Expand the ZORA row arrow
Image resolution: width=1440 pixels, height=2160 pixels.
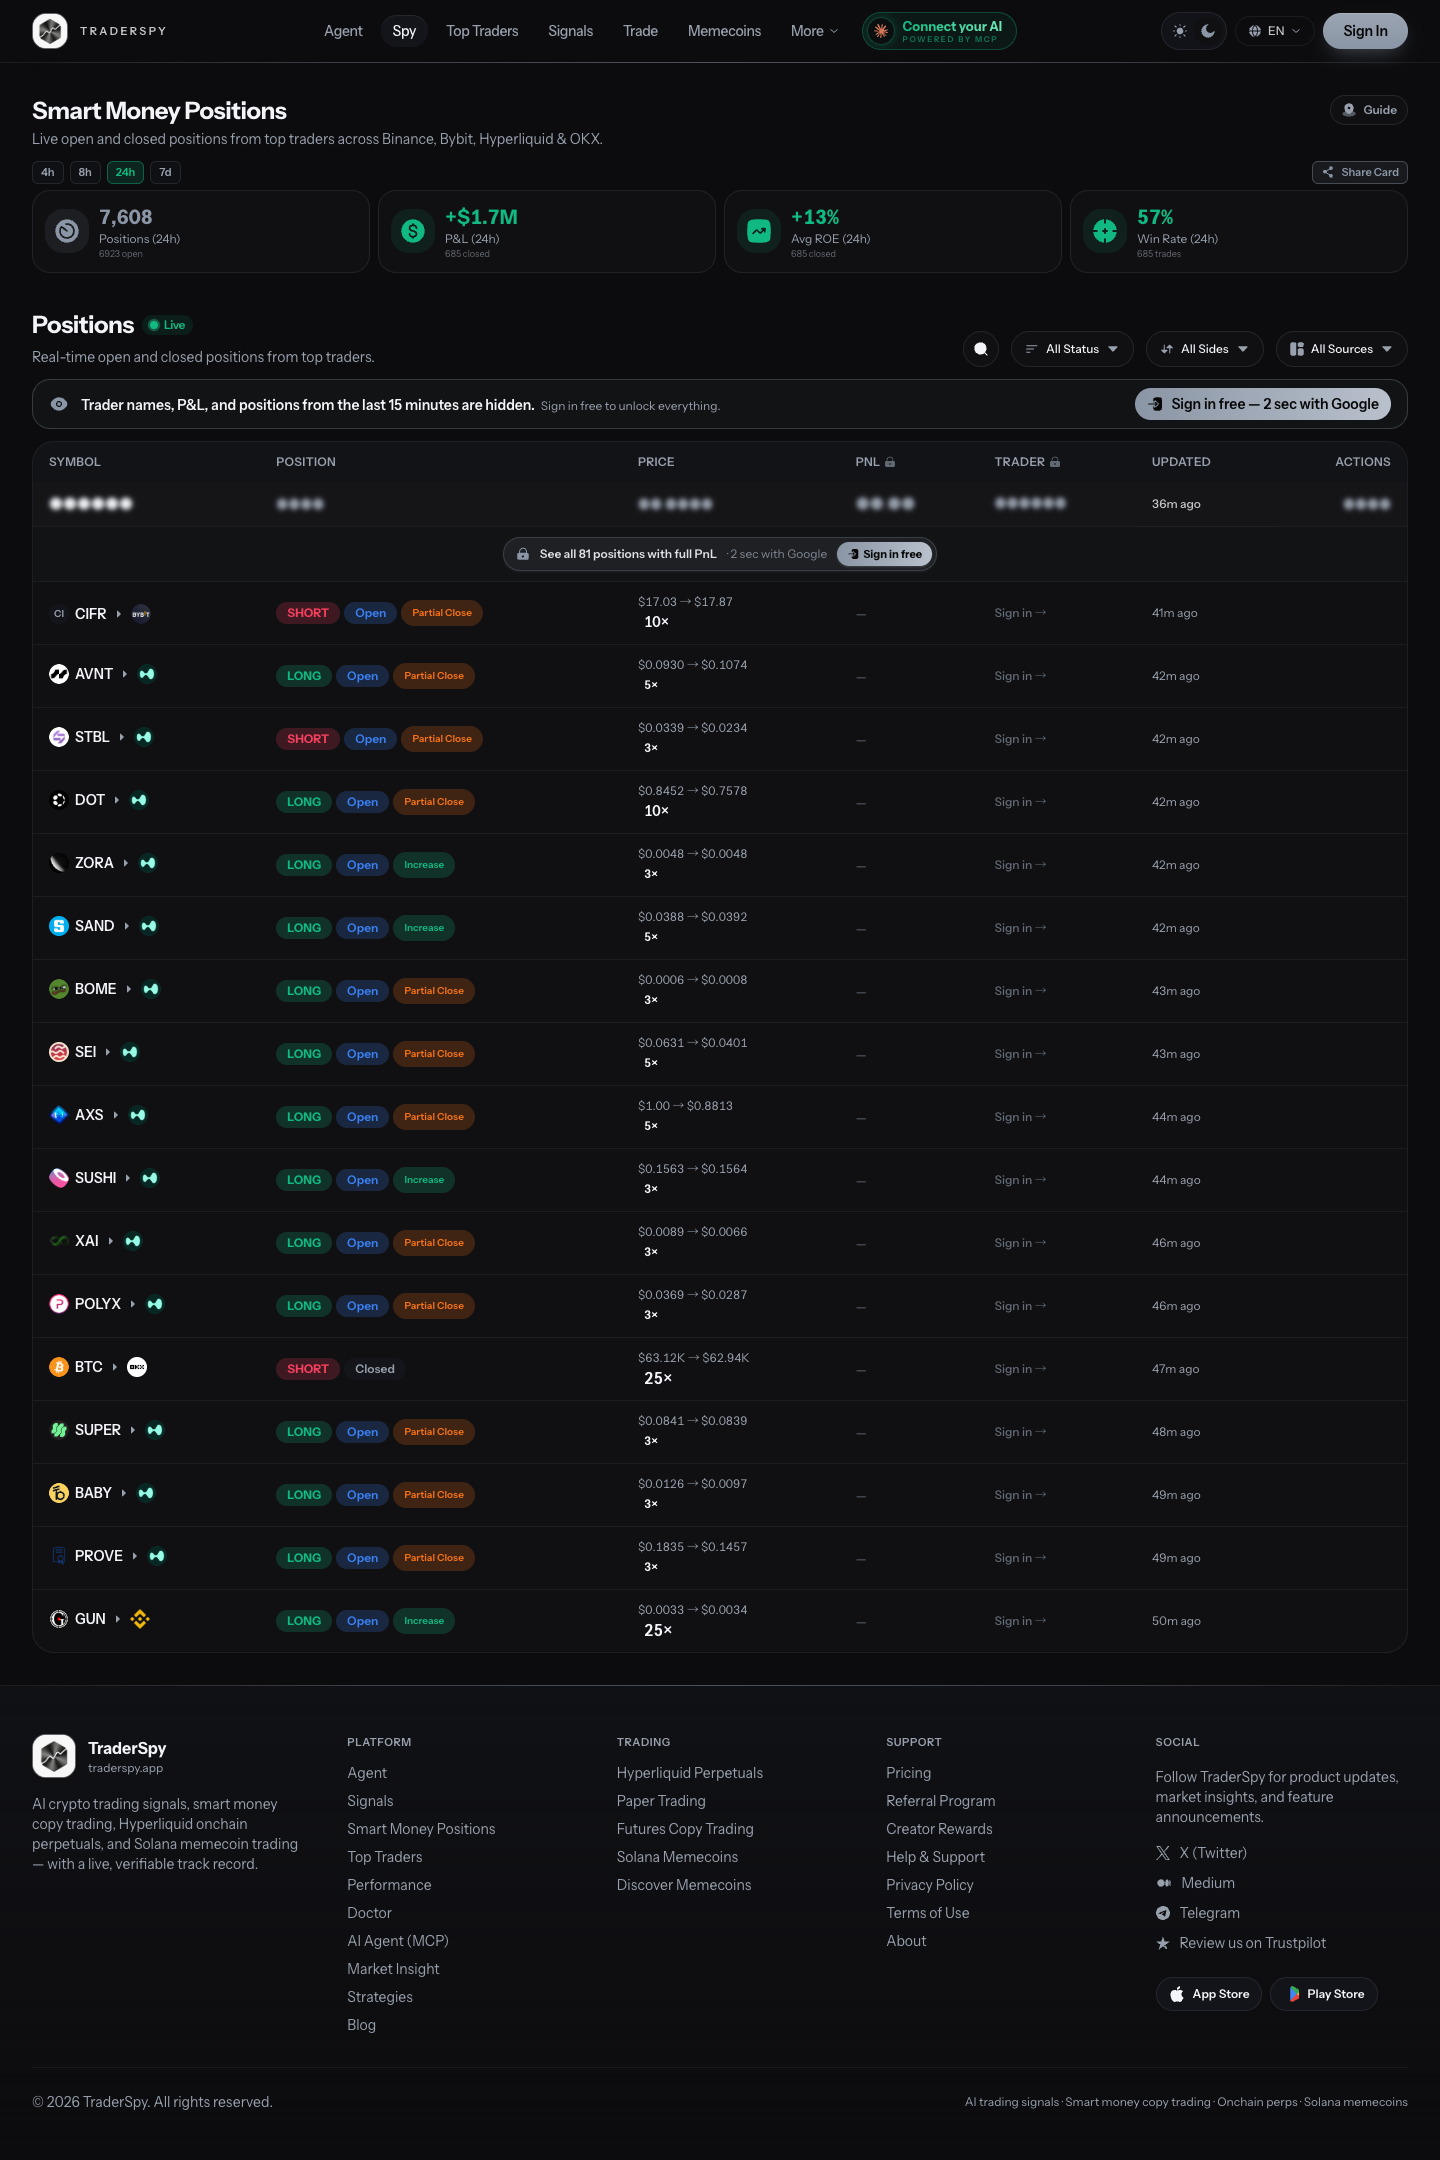point(125,863)
